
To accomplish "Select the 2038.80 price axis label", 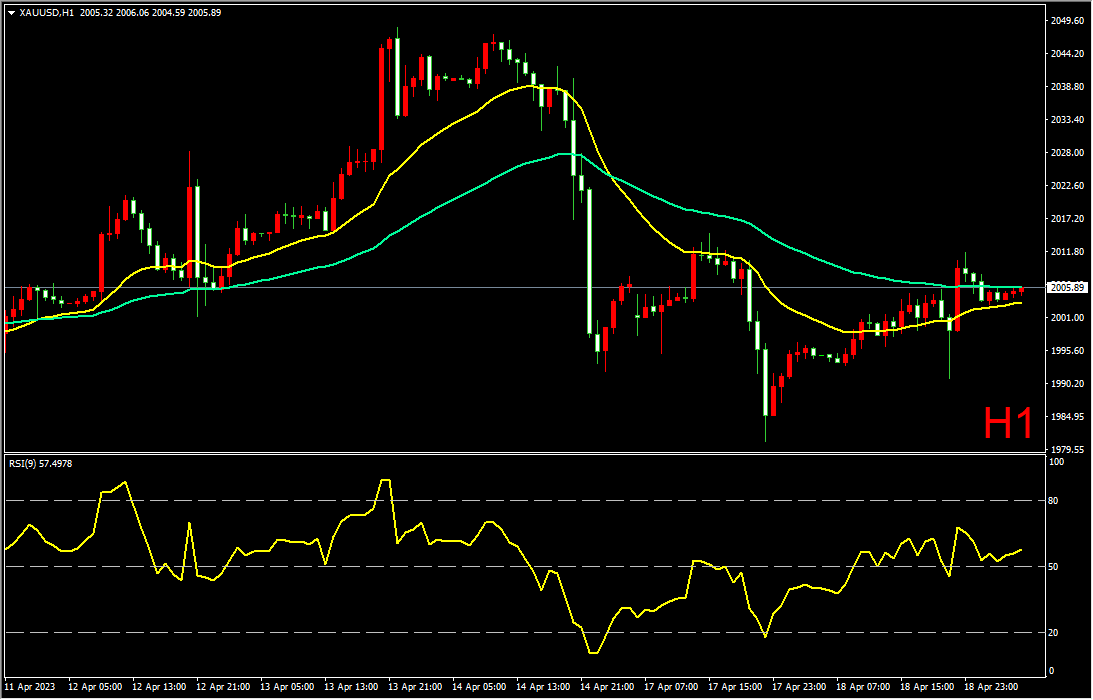I will tap(1067, 86).
